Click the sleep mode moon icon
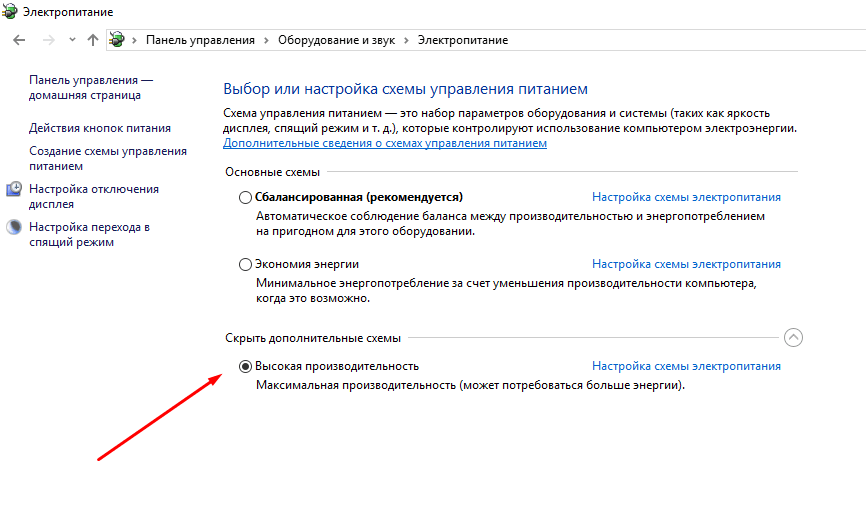The image size is (866, 515). (x=14, y=227)
